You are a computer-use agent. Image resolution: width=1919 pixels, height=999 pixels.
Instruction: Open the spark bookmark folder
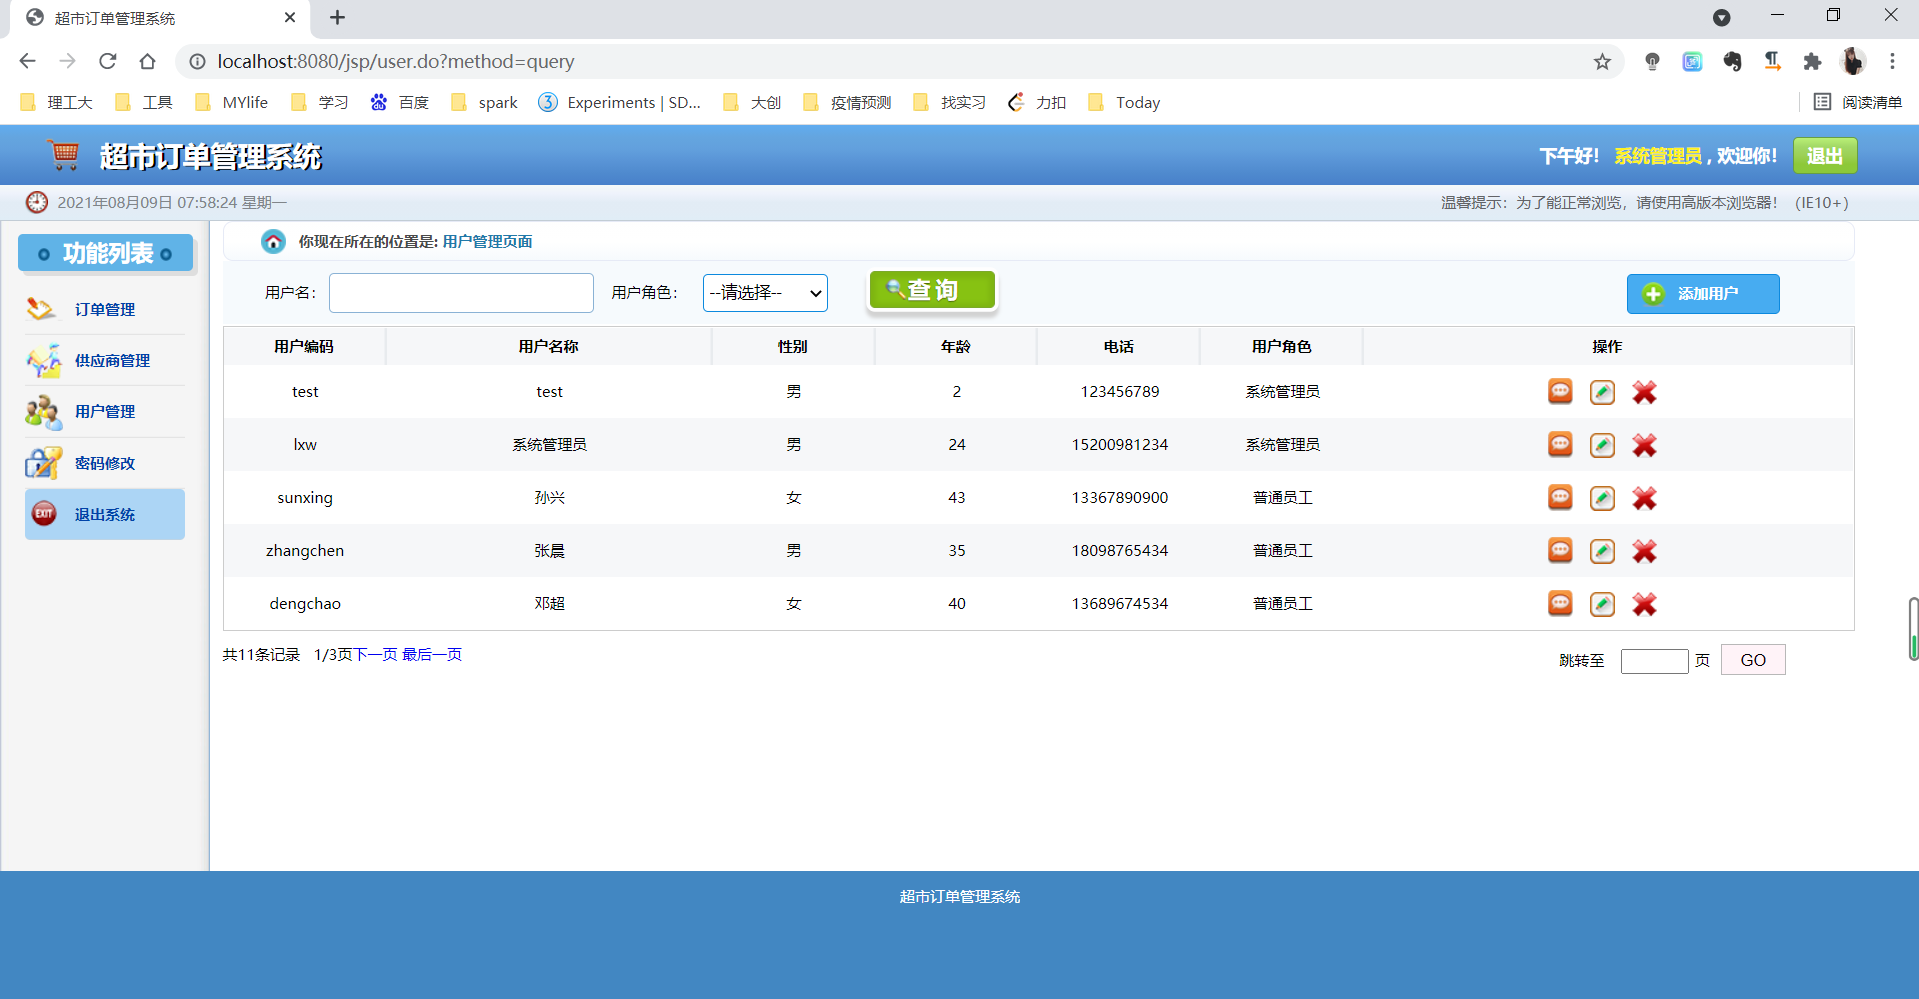click(485, 102)
